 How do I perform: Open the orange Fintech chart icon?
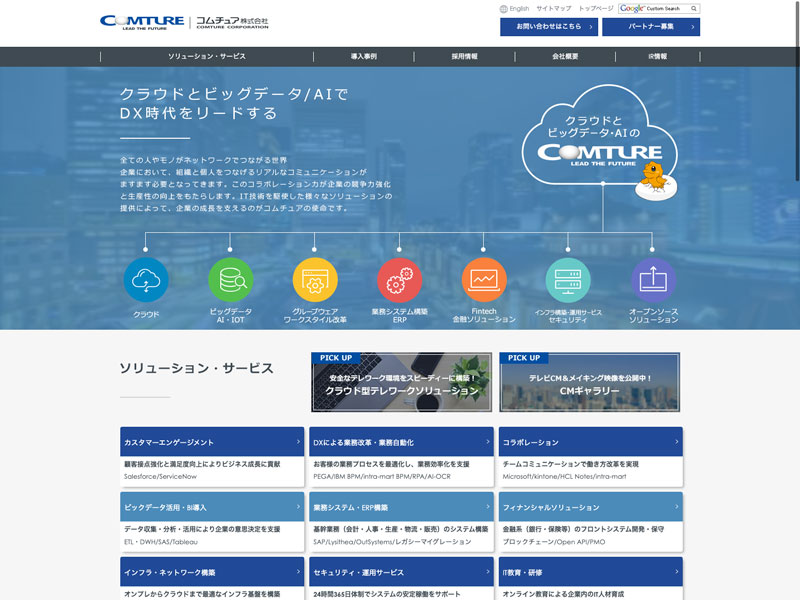click(484, 280)
